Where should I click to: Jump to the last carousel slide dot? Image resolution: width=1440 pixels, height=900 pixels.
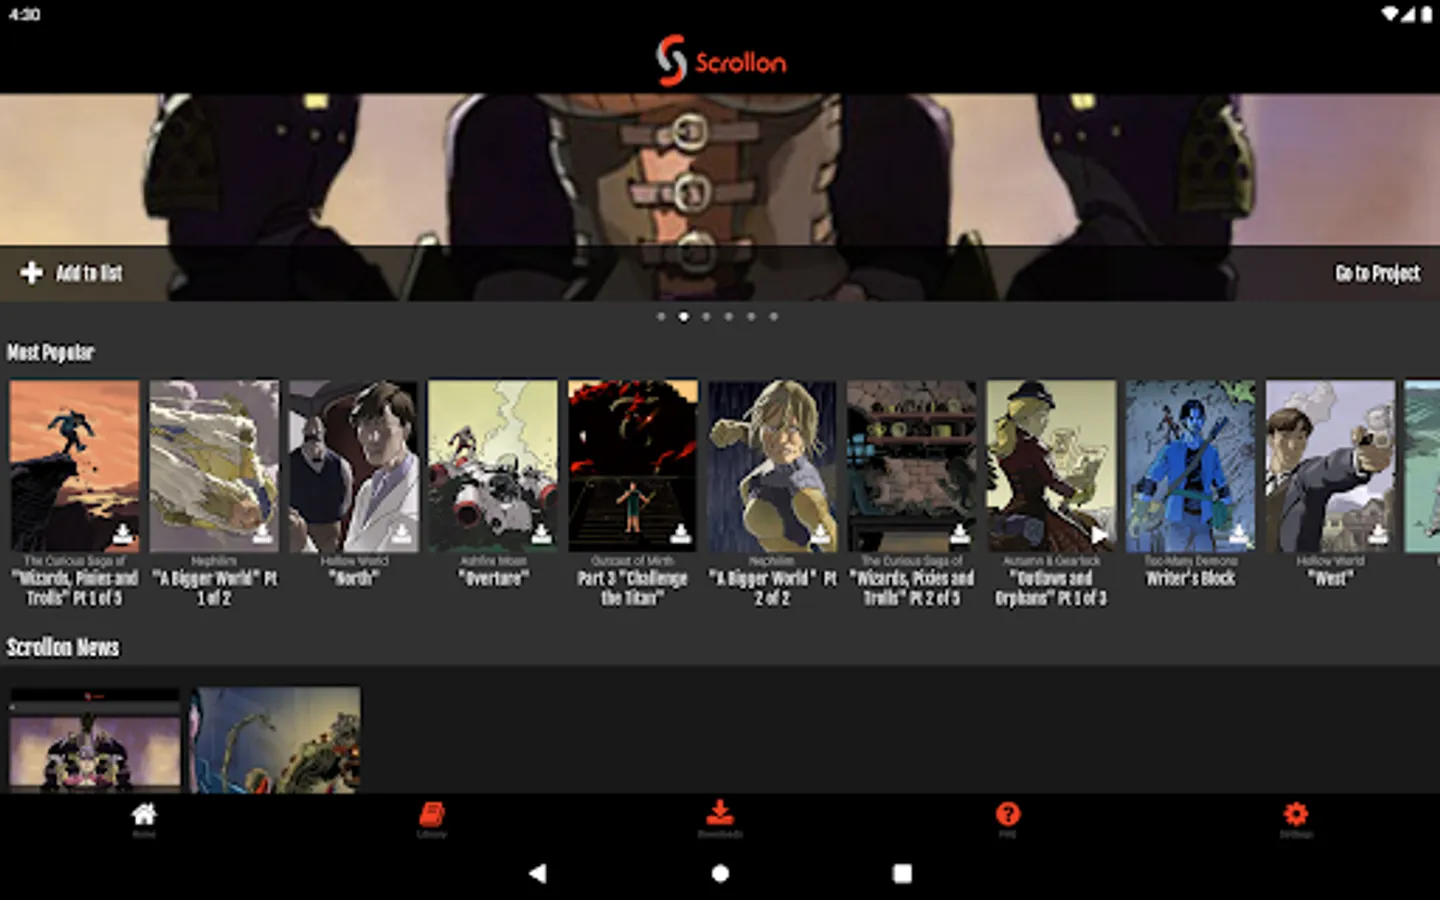[x=774, y=317]
